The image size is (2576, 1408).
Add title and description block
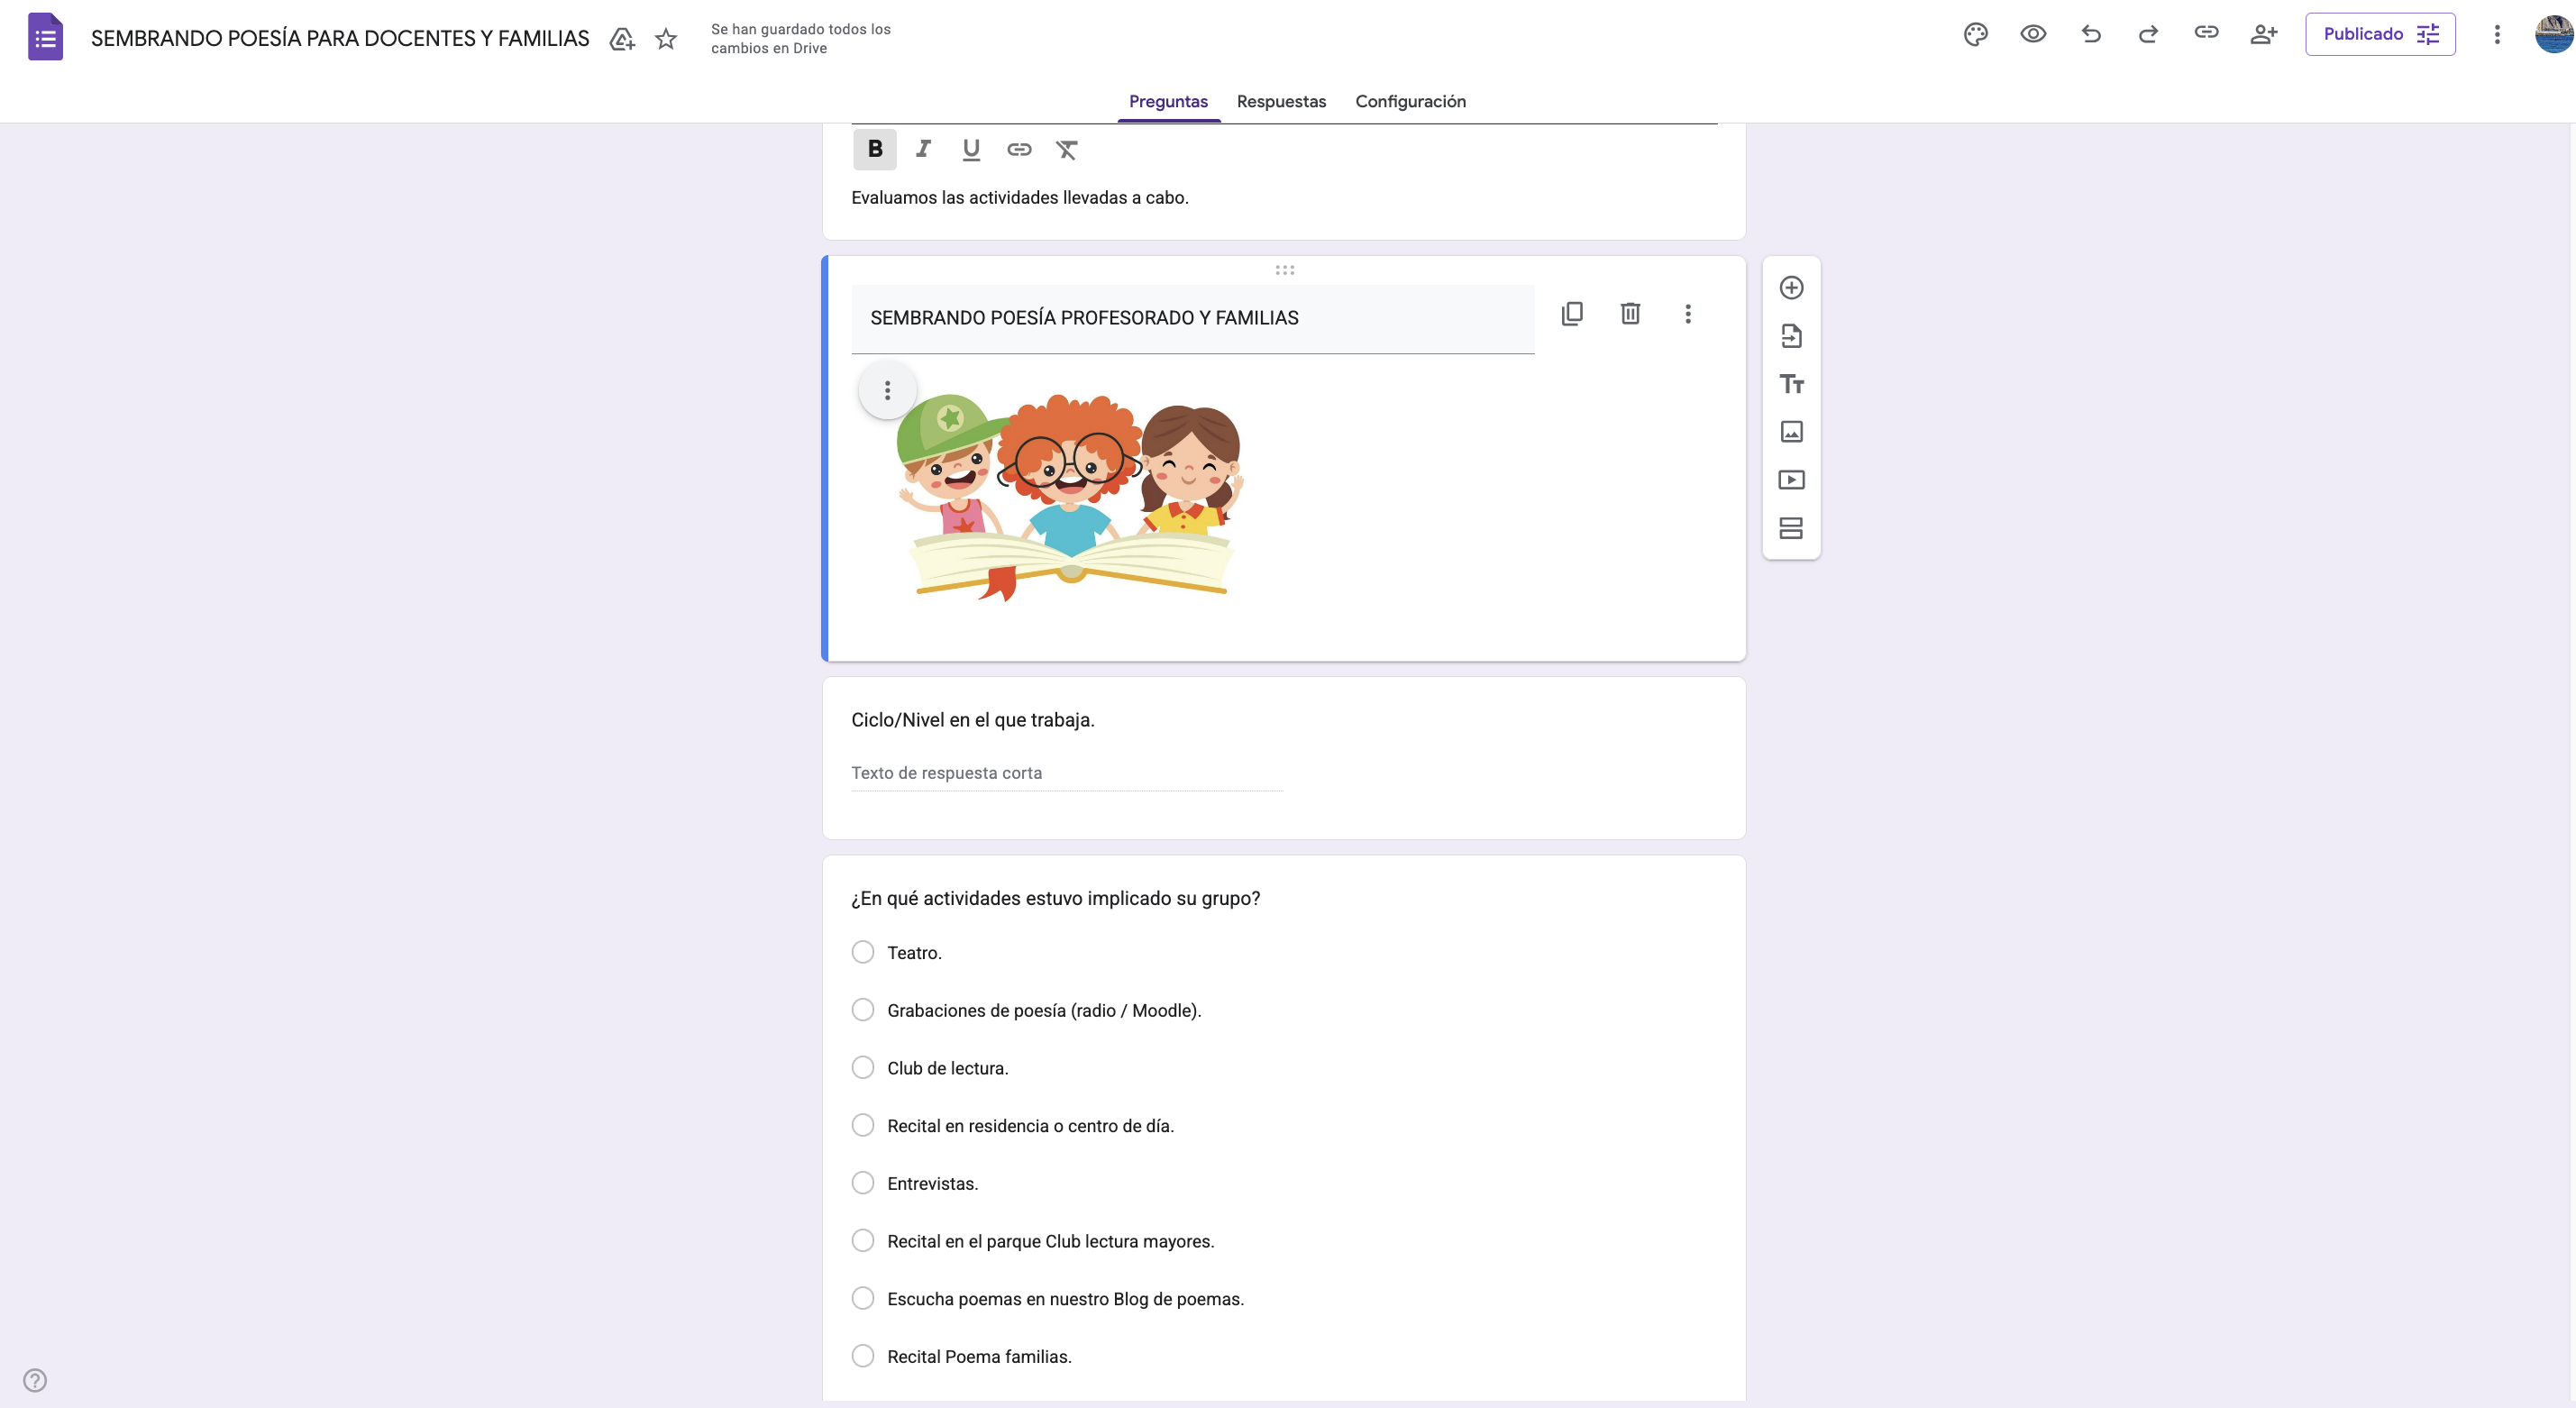pos(1791,384)
